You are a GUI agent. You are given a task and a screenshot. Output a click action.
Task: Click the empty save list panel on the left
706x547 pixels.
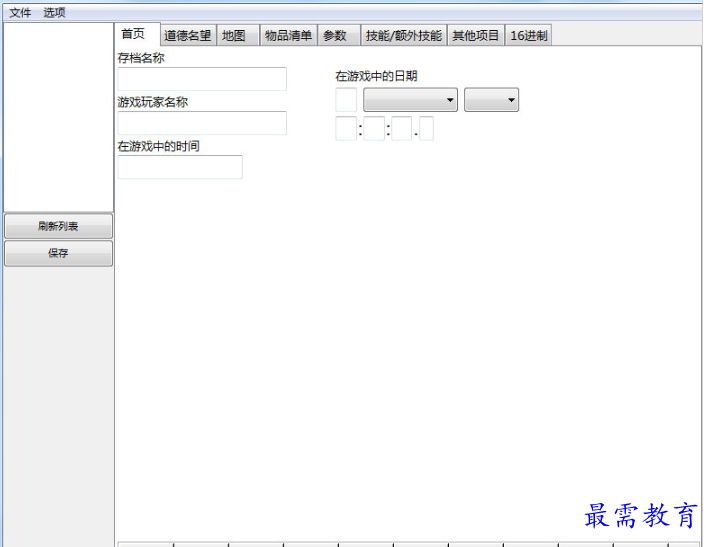click(59, 117)
